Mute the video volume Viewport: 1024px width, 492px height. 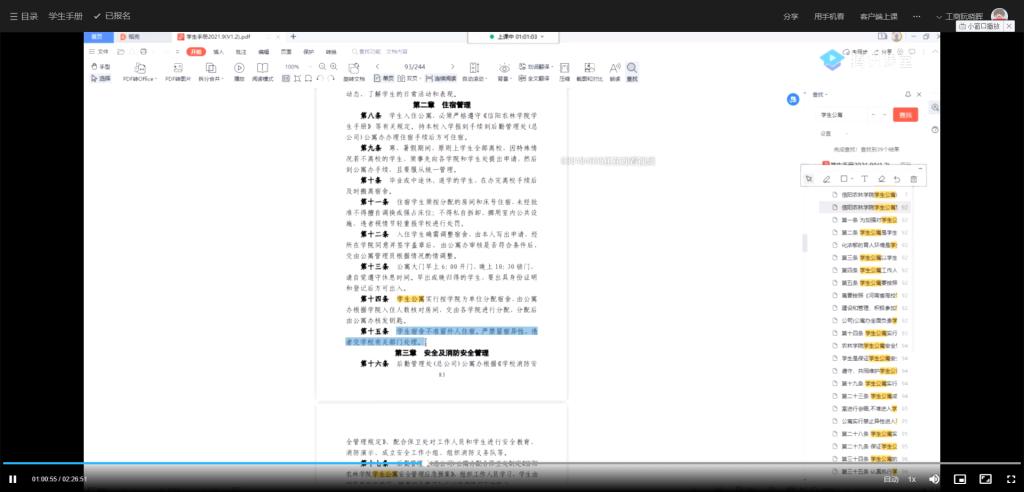[934, 479]
